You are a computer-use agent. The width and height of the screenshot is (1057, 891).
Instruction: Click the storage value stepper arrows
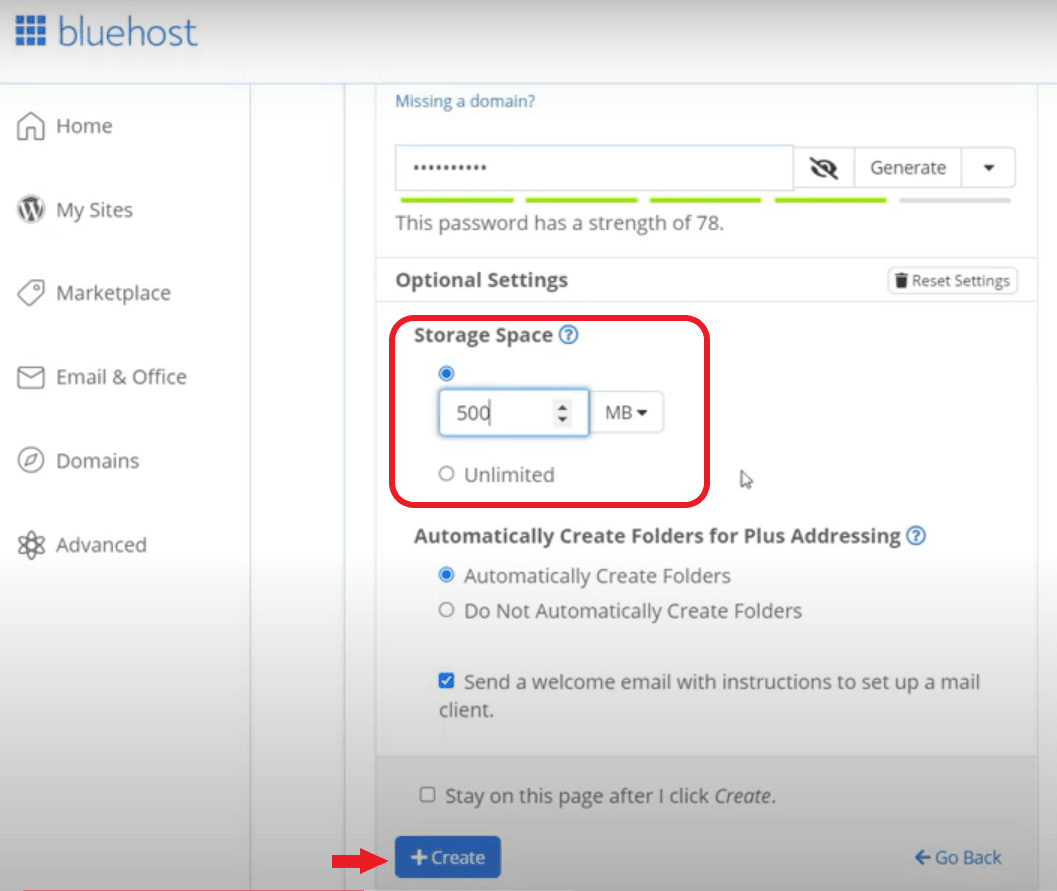pyautogui.click(x=562, y=412)
